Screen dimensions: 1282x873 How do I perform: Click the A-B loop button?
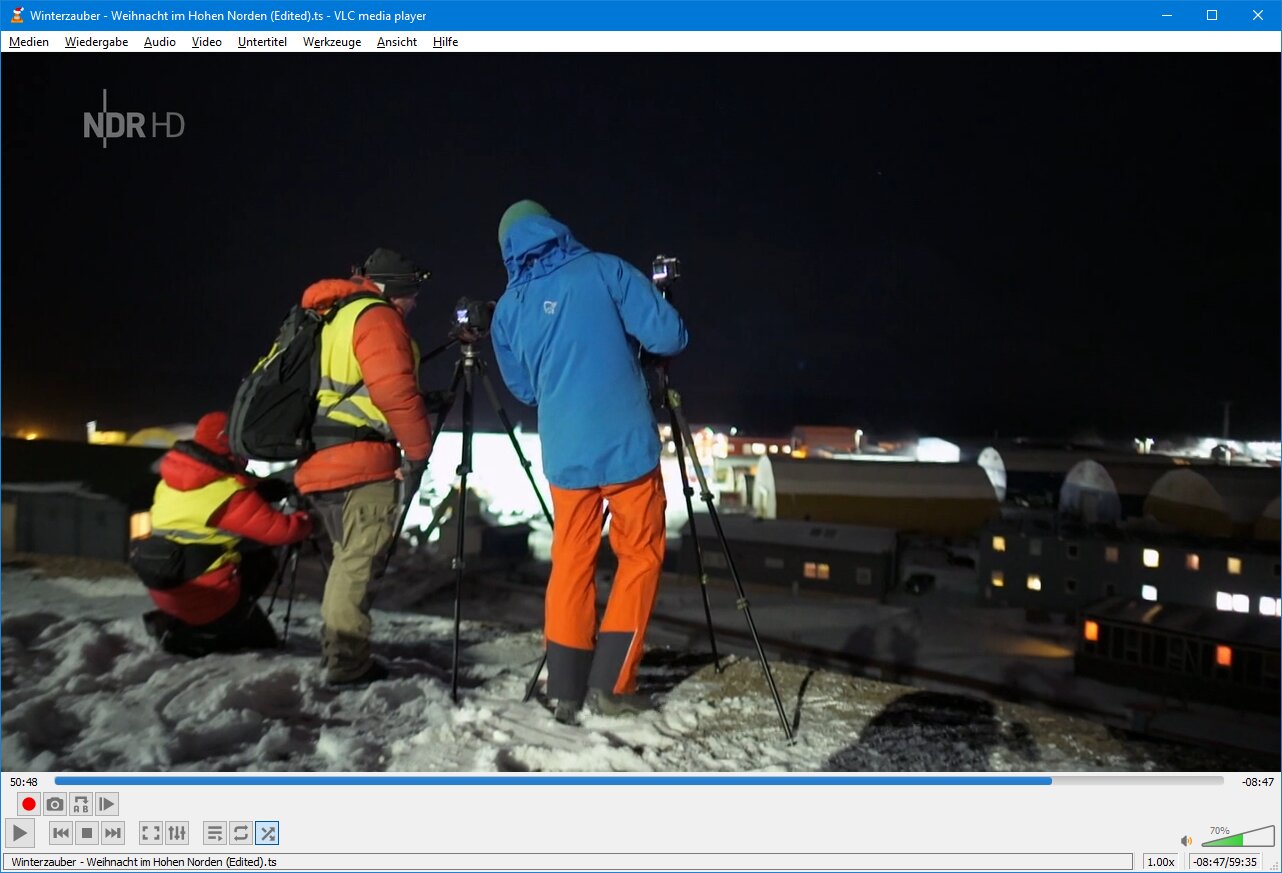(81, 804)
